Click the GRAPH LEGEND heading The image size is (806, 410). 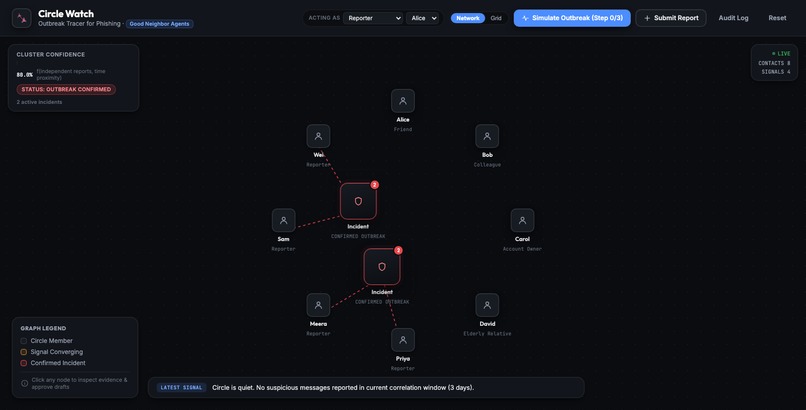tap(43, 328)
